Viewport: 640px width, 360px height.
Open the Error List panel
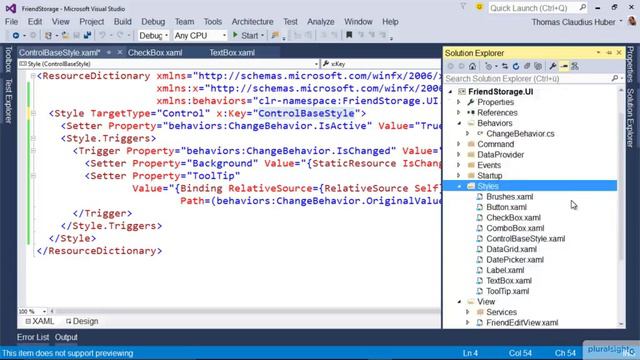[x=33, y=337]
